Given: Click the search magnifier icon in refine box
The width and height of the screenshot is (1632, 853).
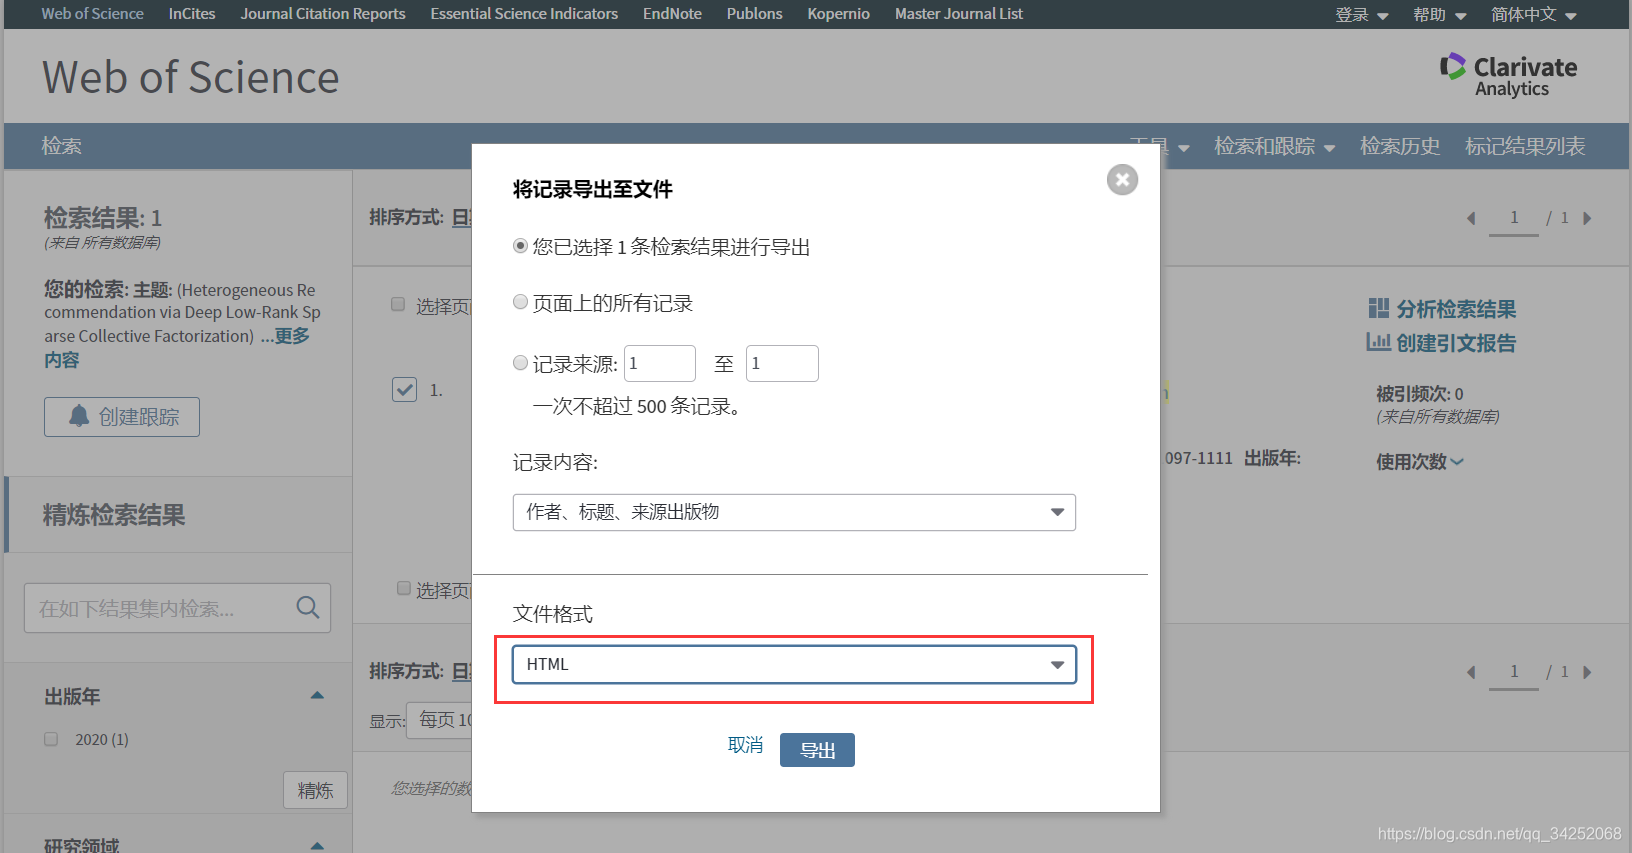Looking at the screenshot, I should 308,608.
